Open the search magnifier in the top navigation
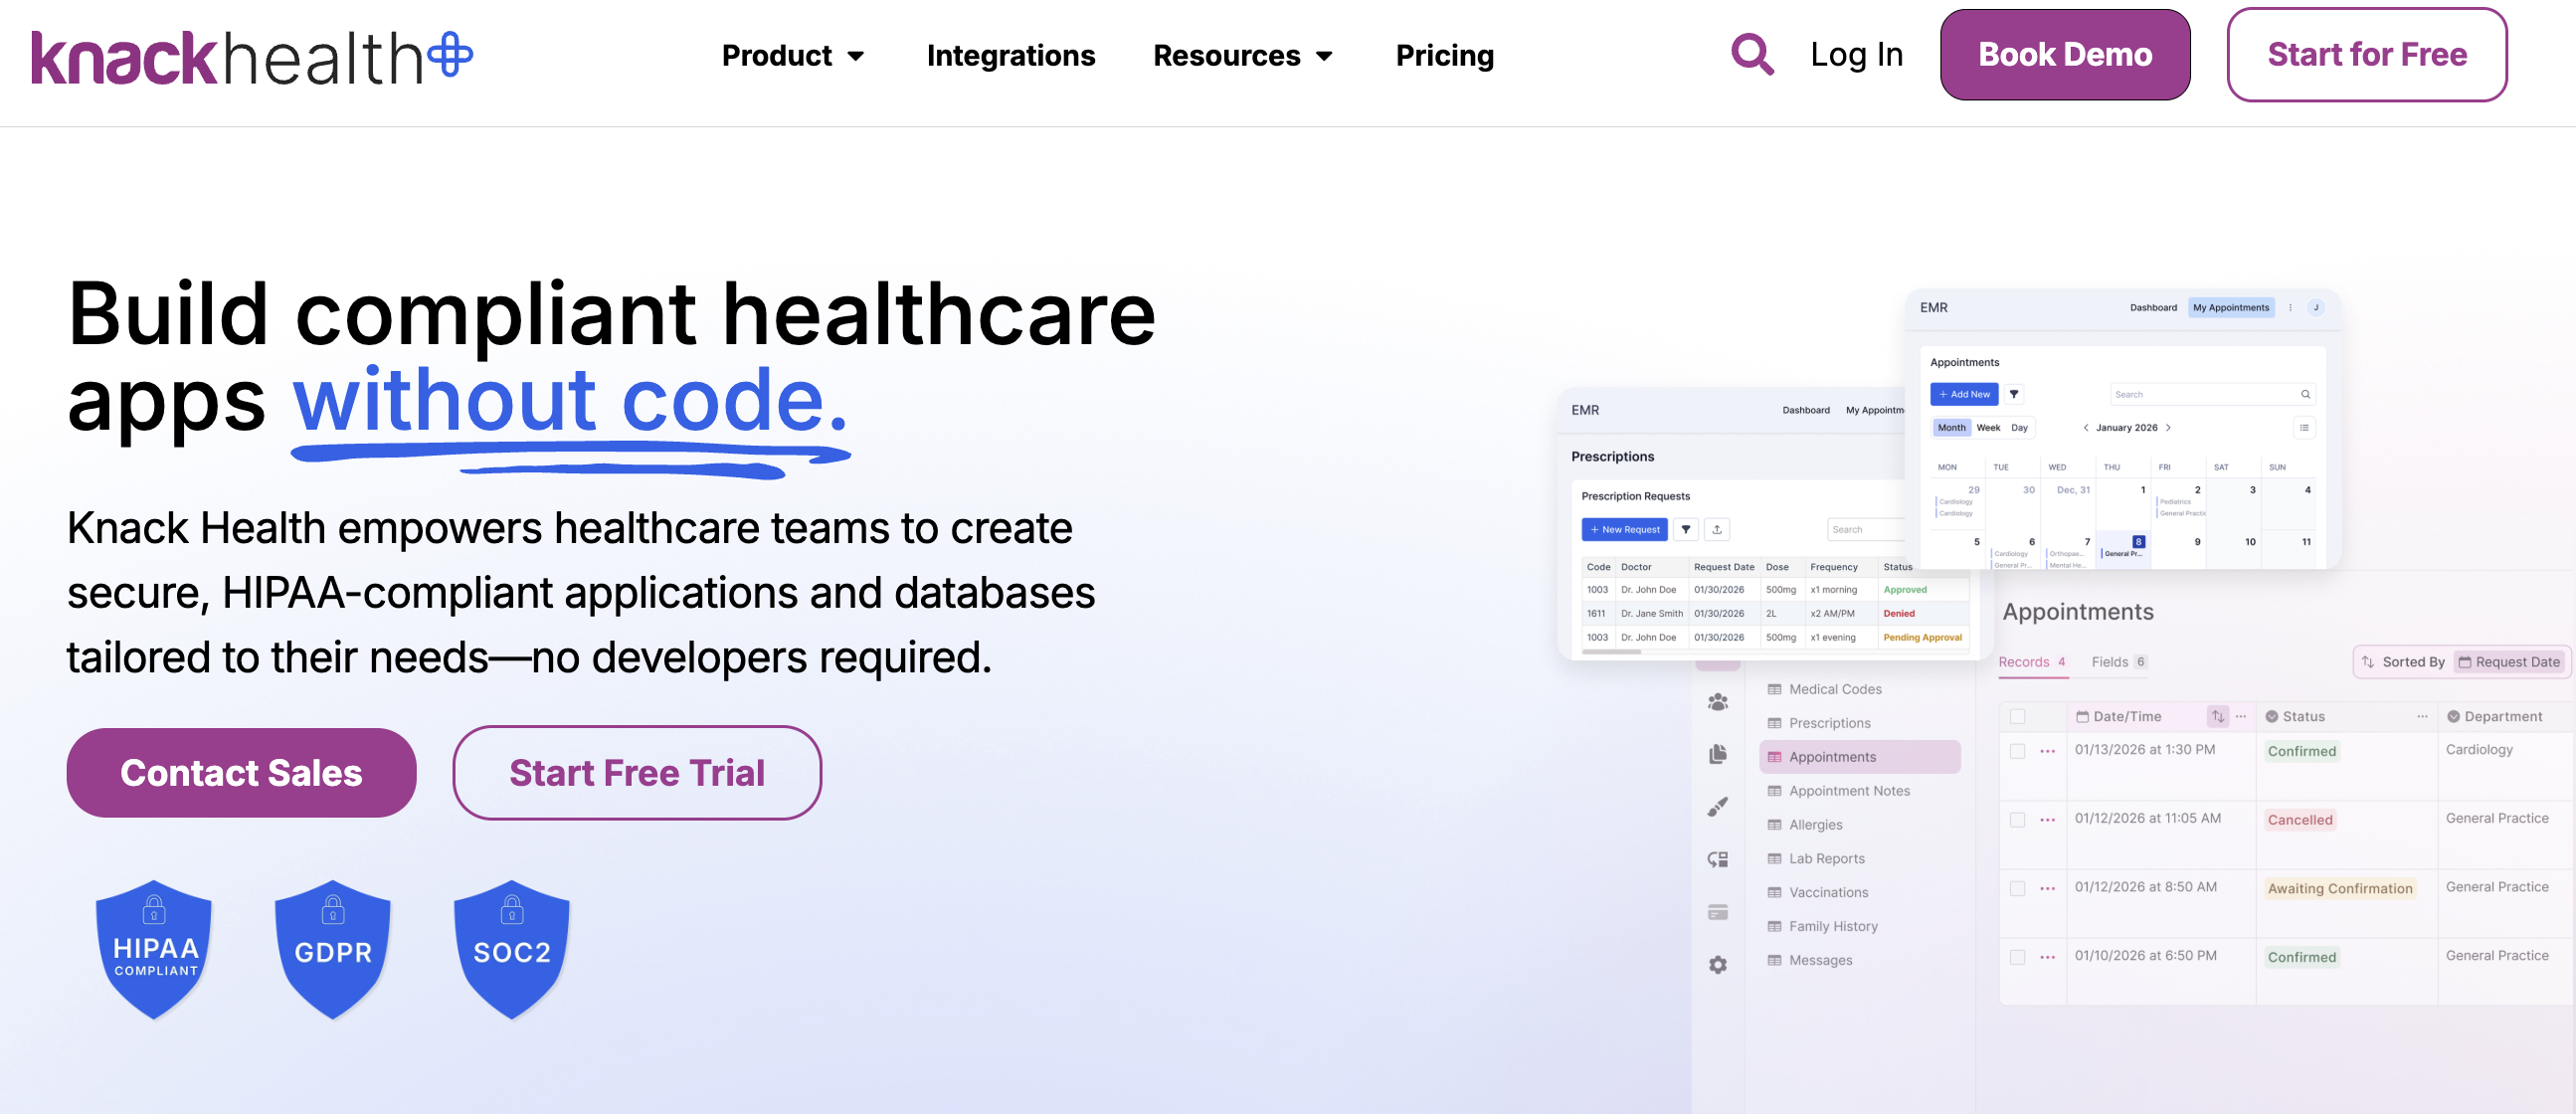2576x1114 pixels. click(1751, 55)
